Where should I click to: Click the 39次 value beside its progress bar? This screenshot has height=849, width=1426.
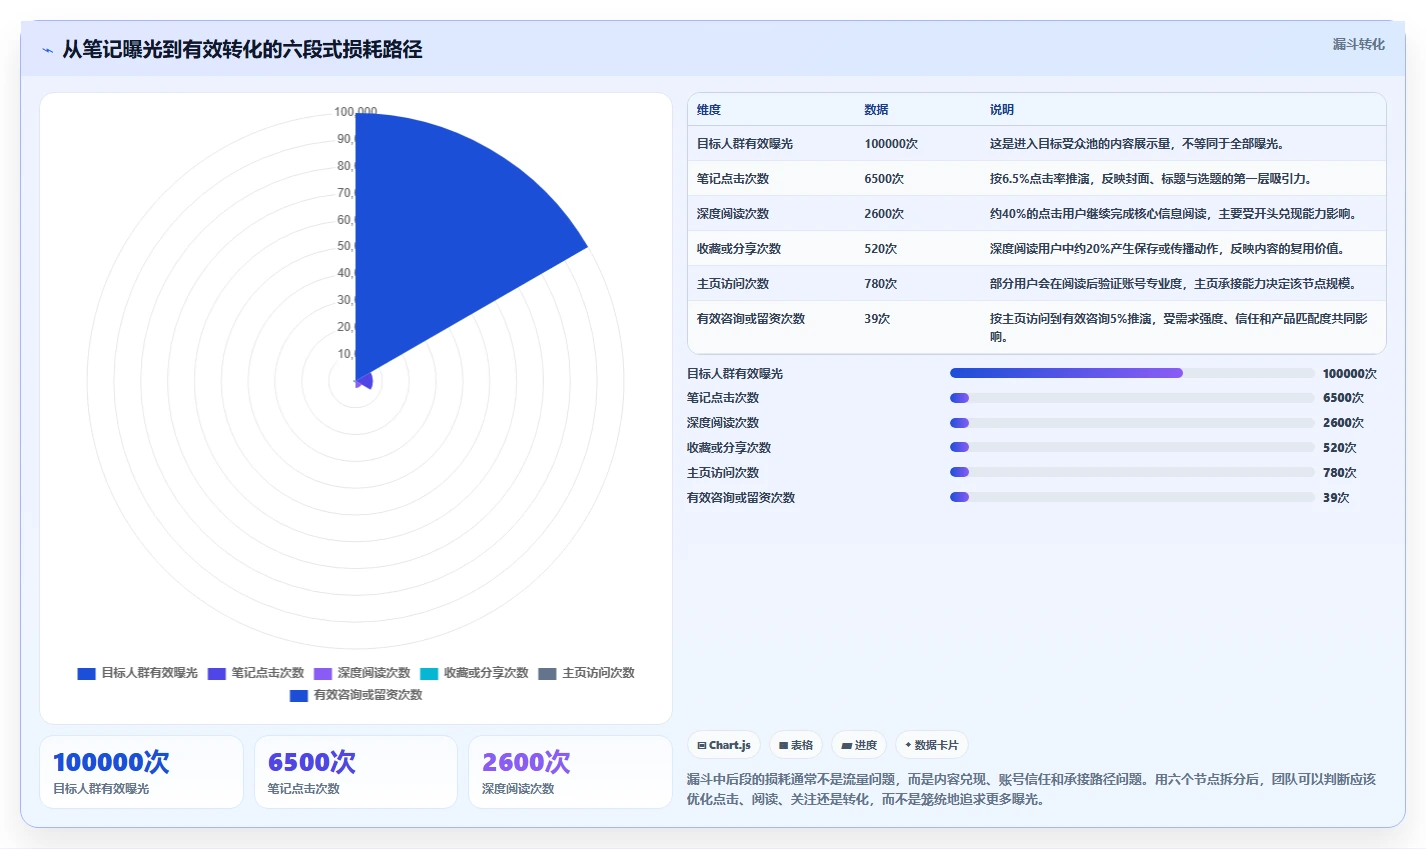tap(1336, 498)
